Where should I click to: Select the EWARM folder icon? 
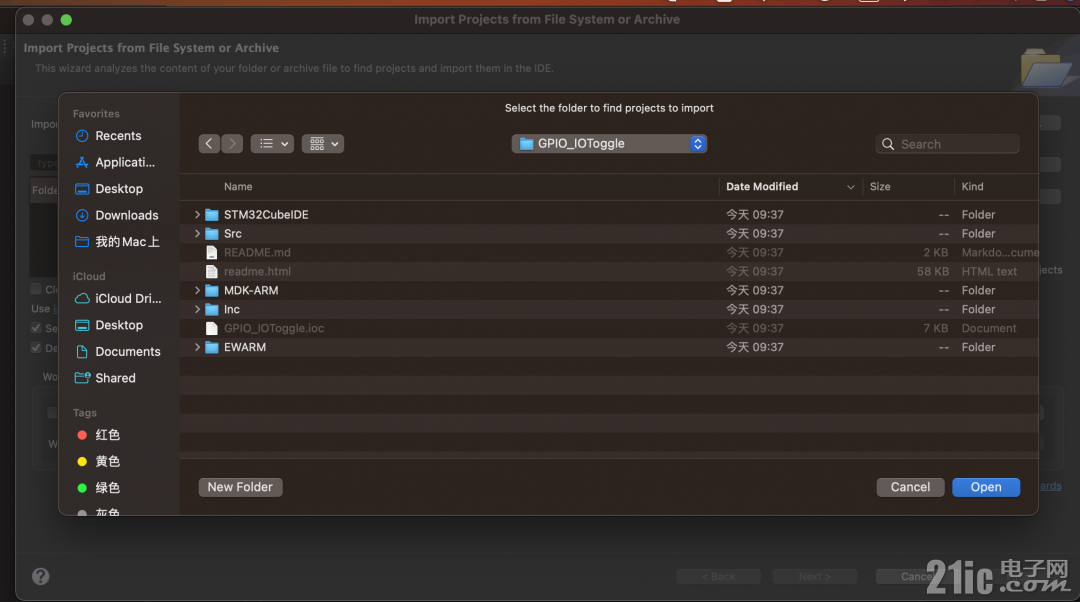tap(212, 347)
